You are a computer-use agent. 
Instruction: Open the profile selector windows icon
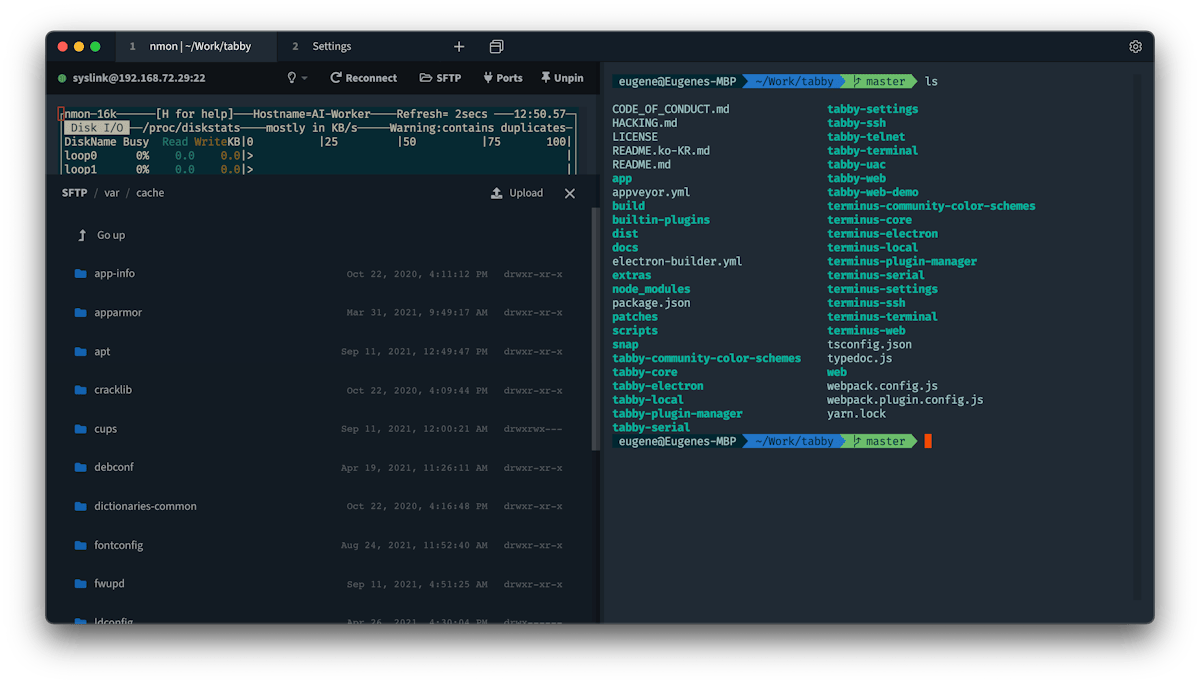(x=496, y=46)
